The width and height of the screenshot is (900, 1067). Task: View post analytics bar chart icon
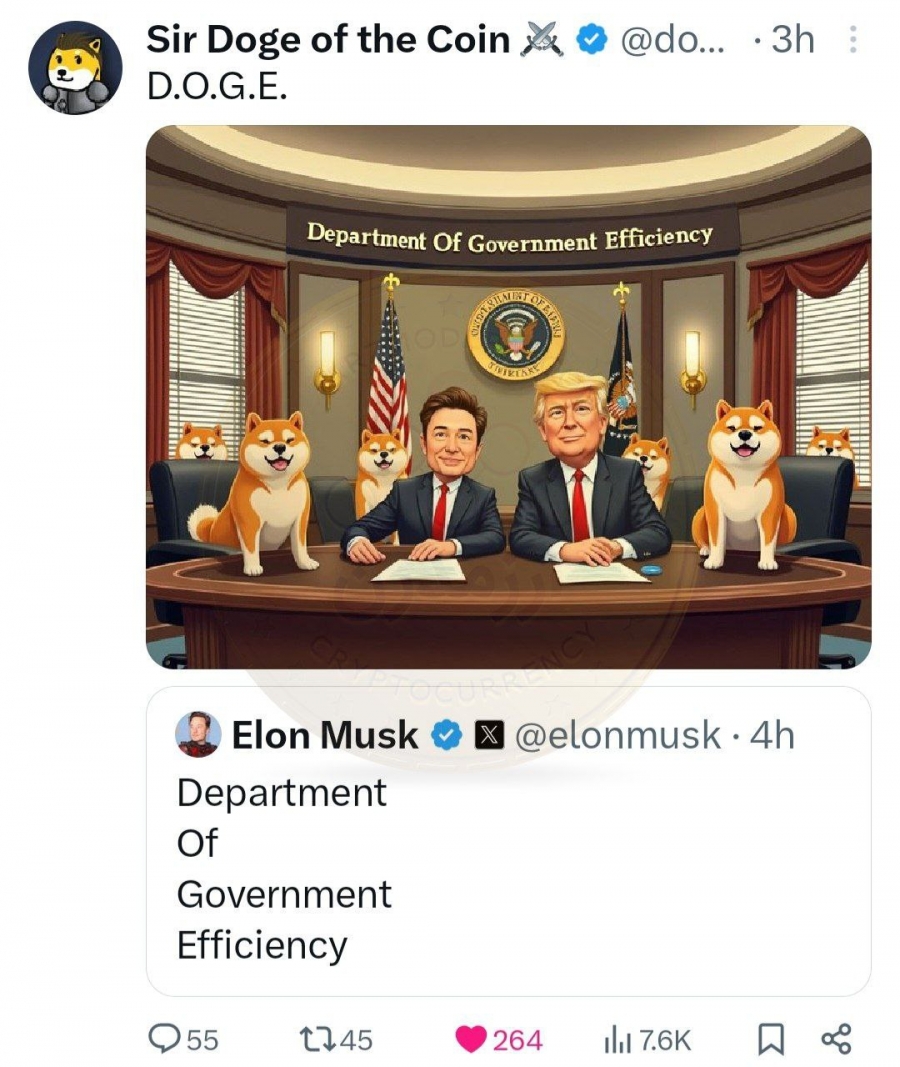click(x=618, y=1040)
